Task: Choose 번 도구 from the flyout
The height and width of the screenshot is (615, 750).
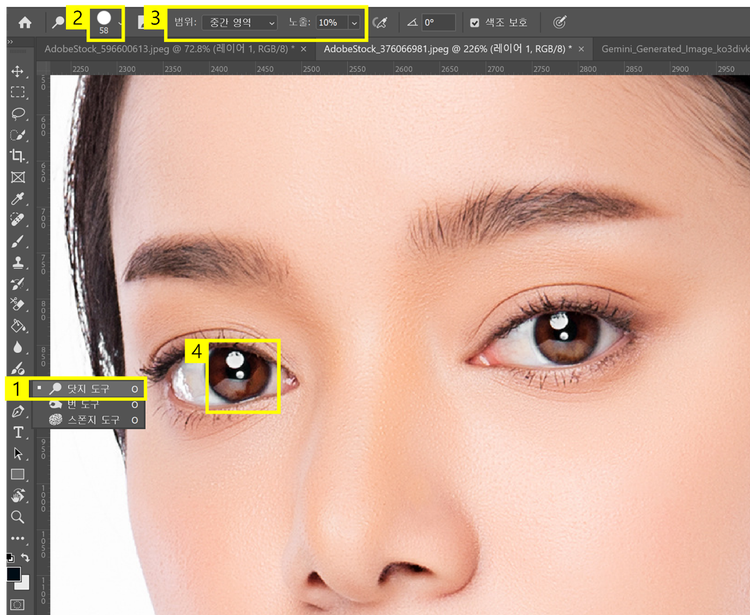Action: (88, 405)
